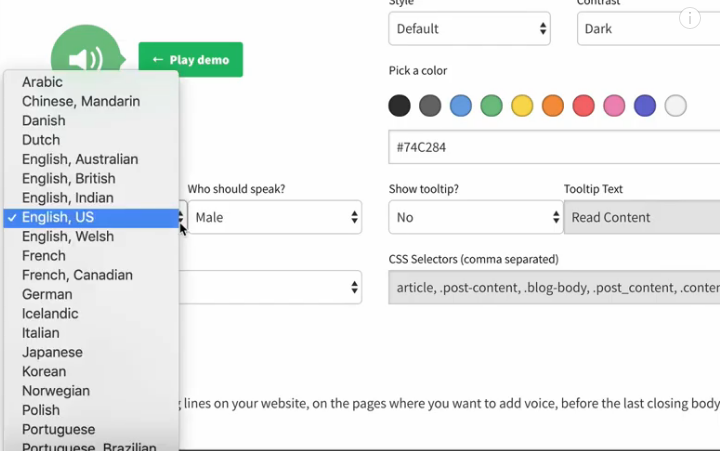Pick the green color swatch
The width and height of the screenshot is (720, 451).
(491, 106)
